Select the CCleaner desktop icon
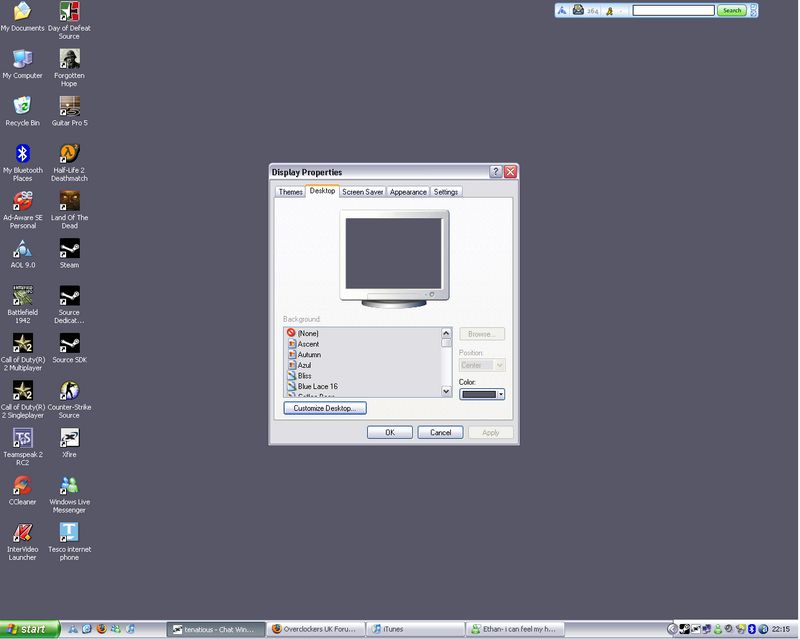 tap(22, 486)
